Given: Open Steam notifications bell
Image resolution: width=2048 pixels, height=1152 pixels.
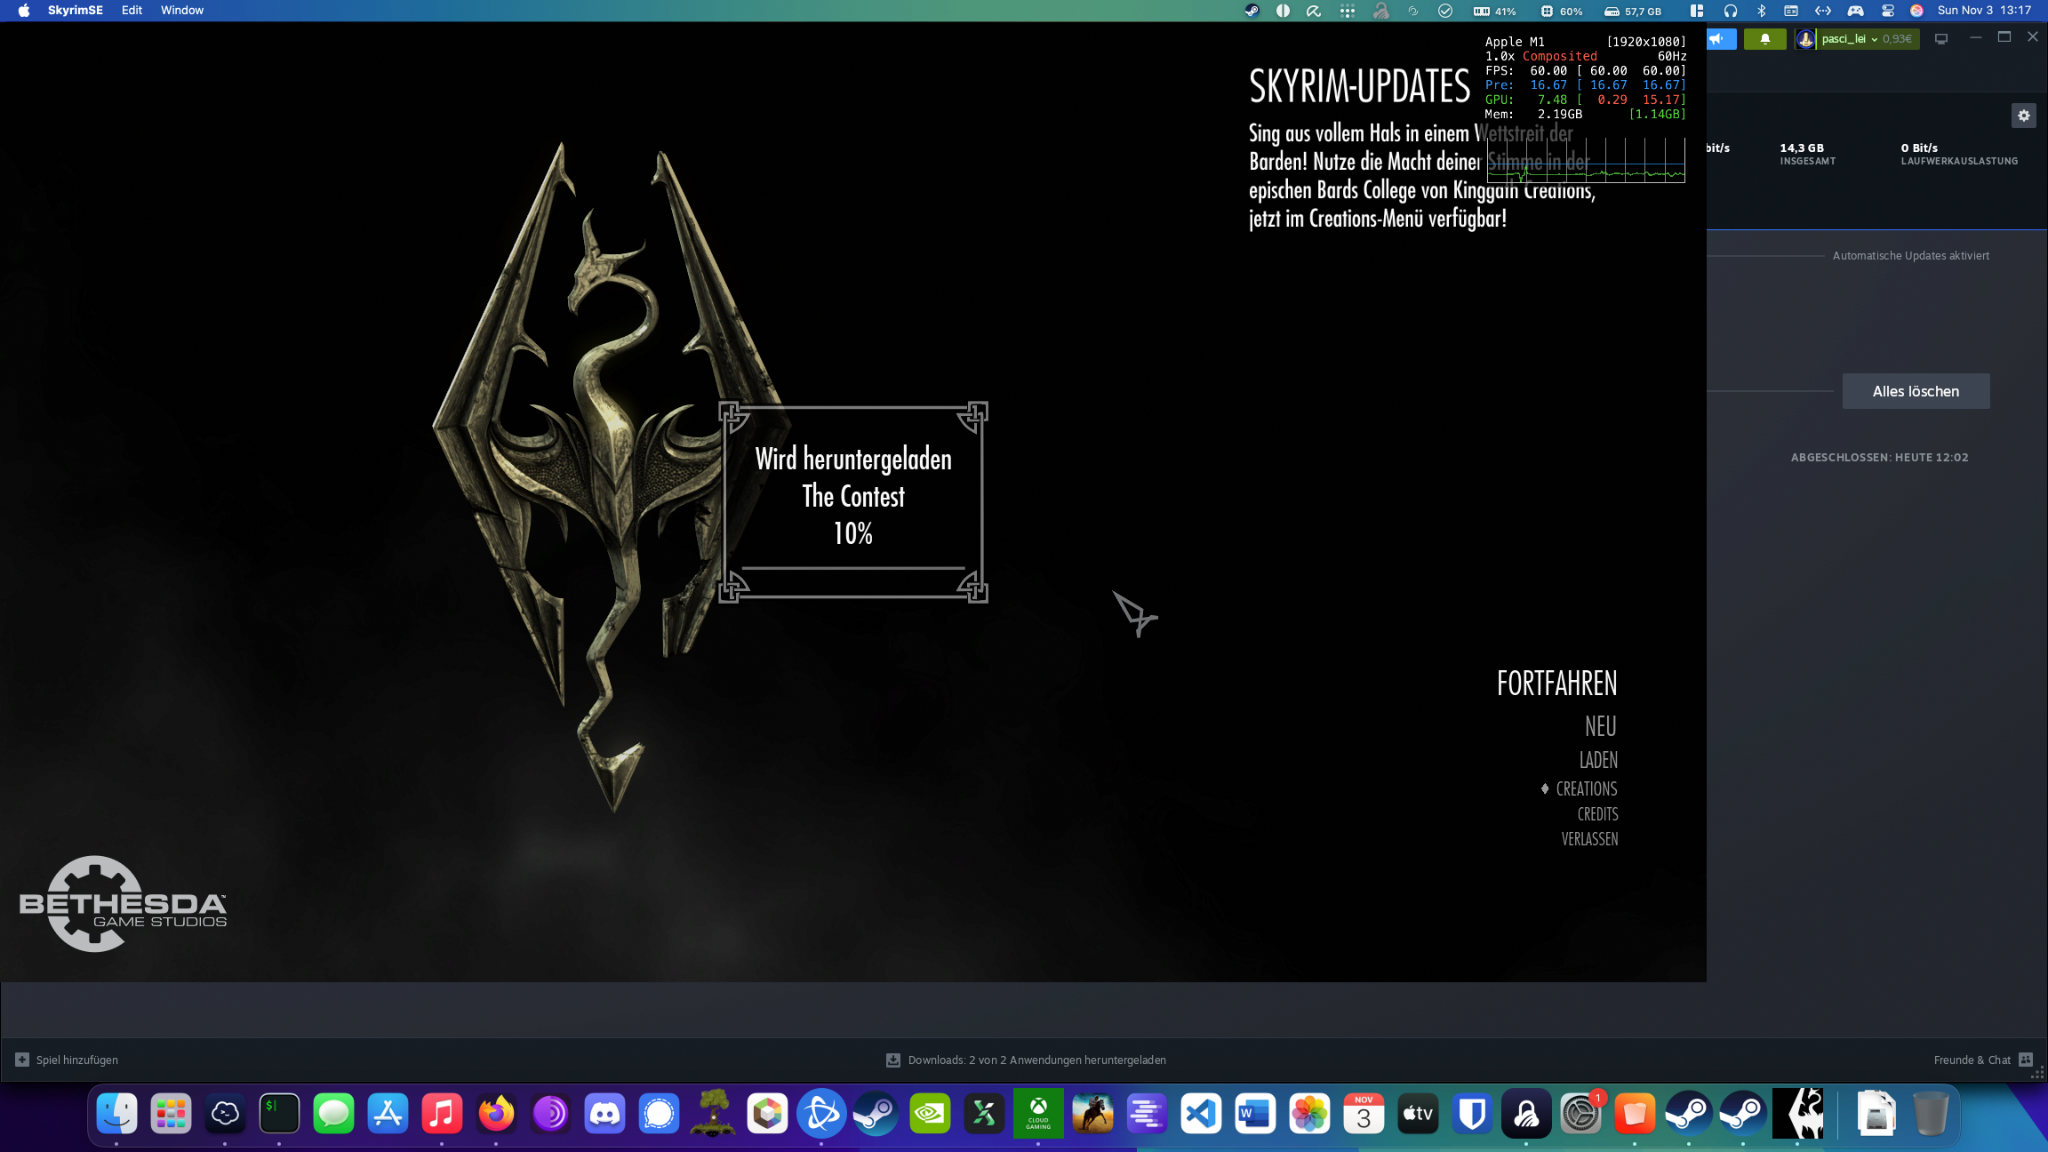Looking at the screenshot, I should [1764, 39].
